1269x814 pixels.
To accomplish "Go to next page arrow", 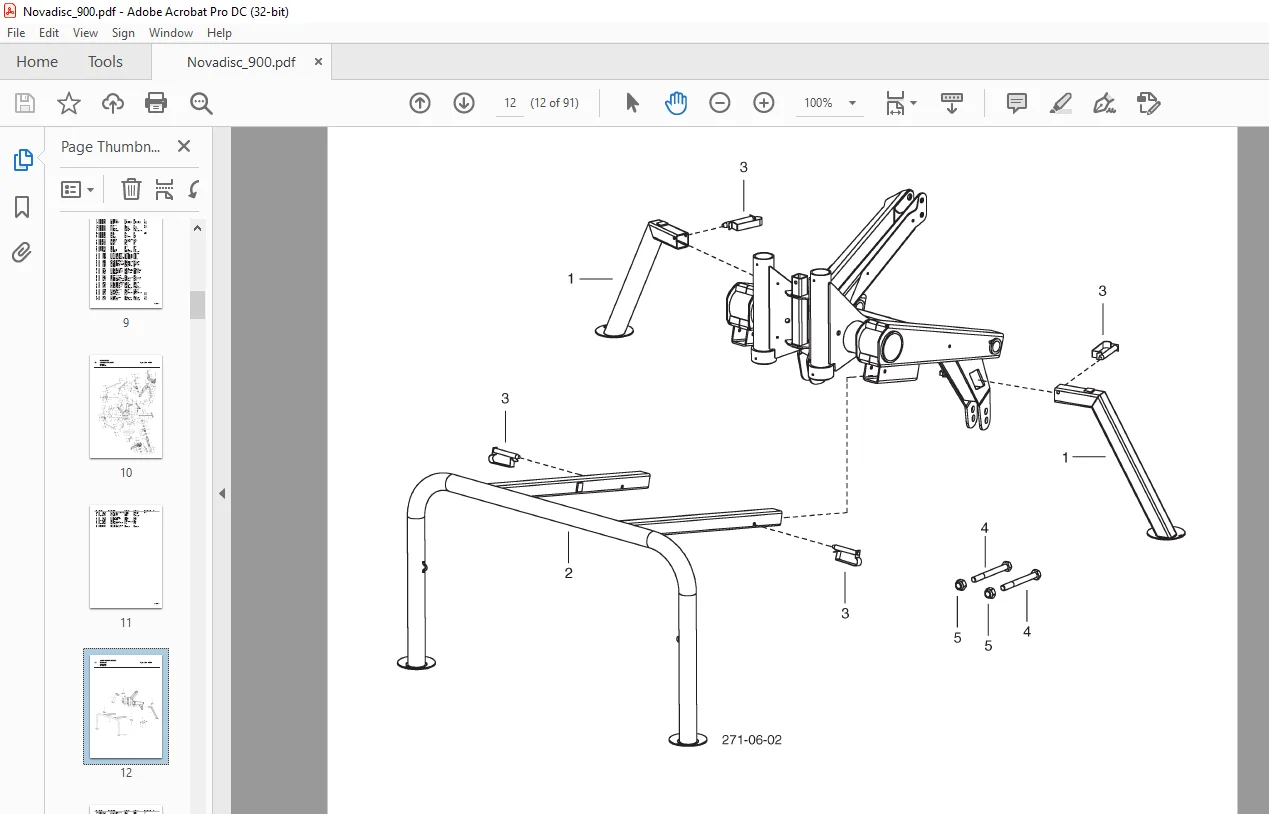I will tap(464, 103).
